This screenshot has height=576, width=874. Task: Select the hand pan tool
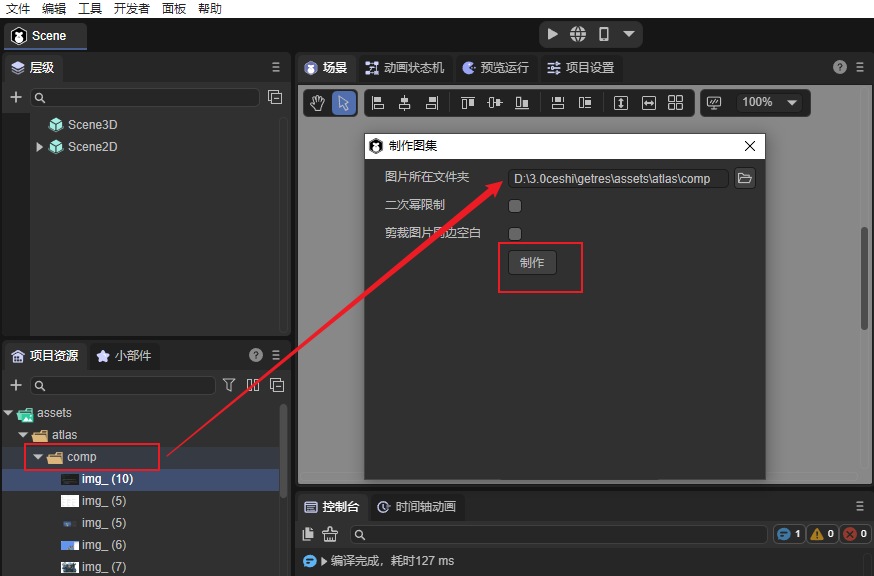pyautogui.click(x=318, y=103)
